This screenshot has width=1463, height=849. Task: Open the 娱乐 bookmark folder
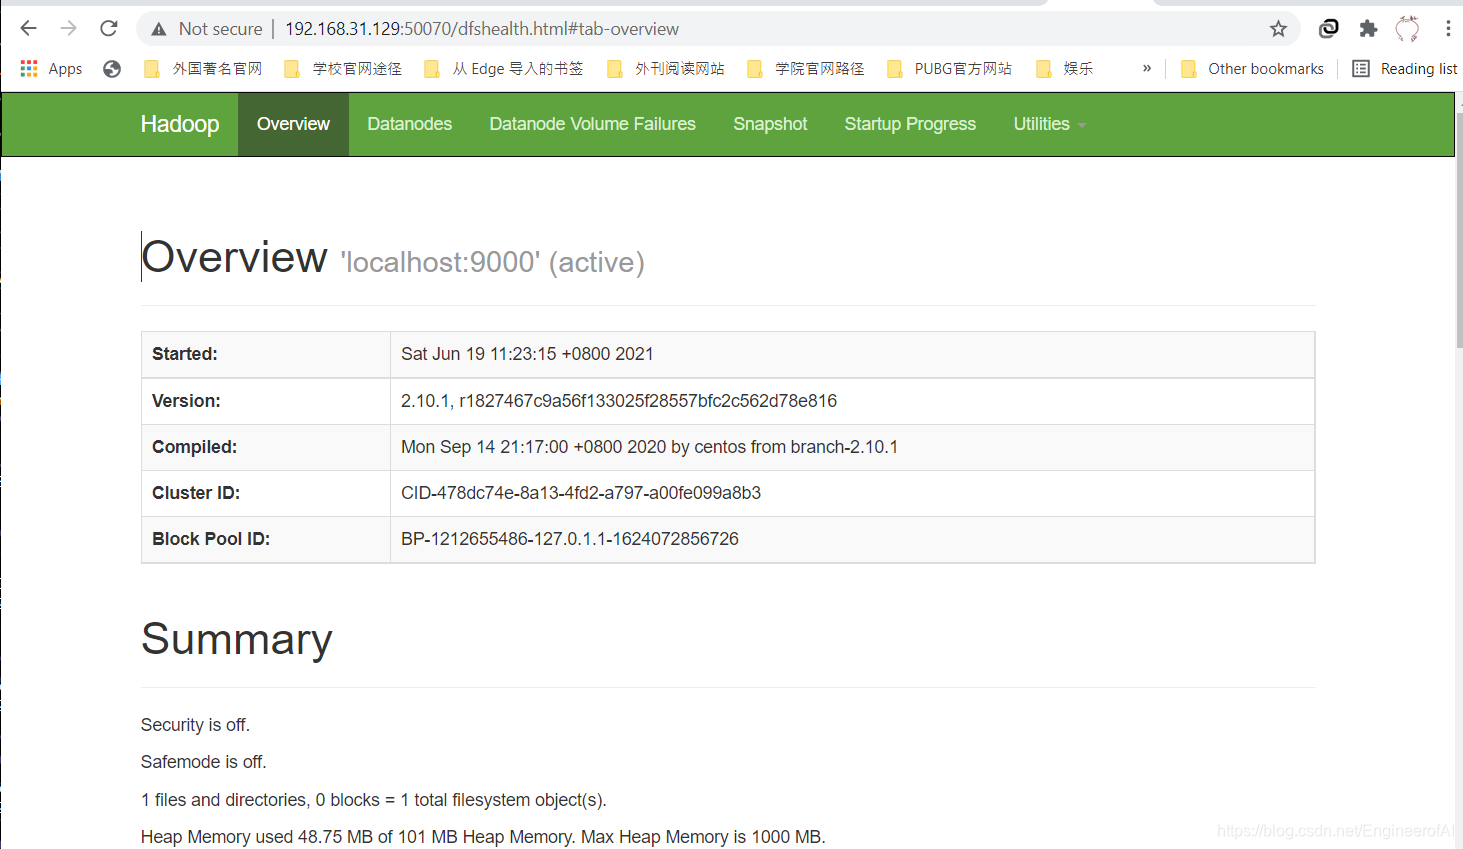coord(1065,68)
